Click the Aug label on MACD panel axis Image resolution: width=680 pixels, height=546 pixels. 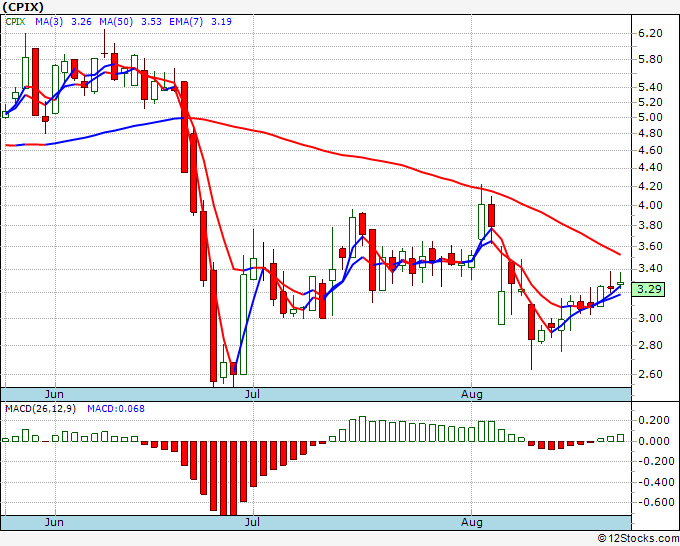[472, 522]
